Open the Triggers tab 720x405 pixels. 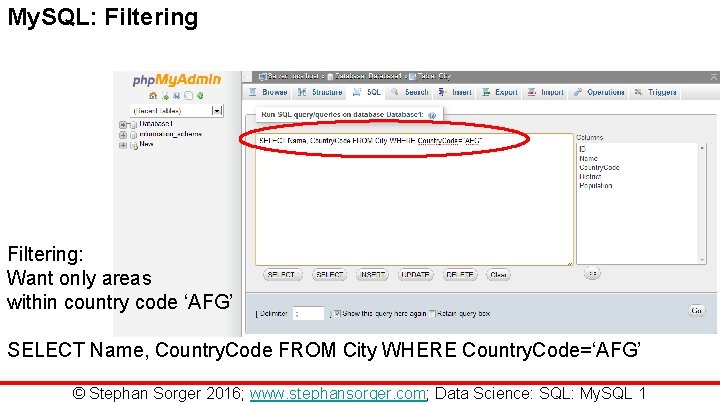click(x=655, y=92)
